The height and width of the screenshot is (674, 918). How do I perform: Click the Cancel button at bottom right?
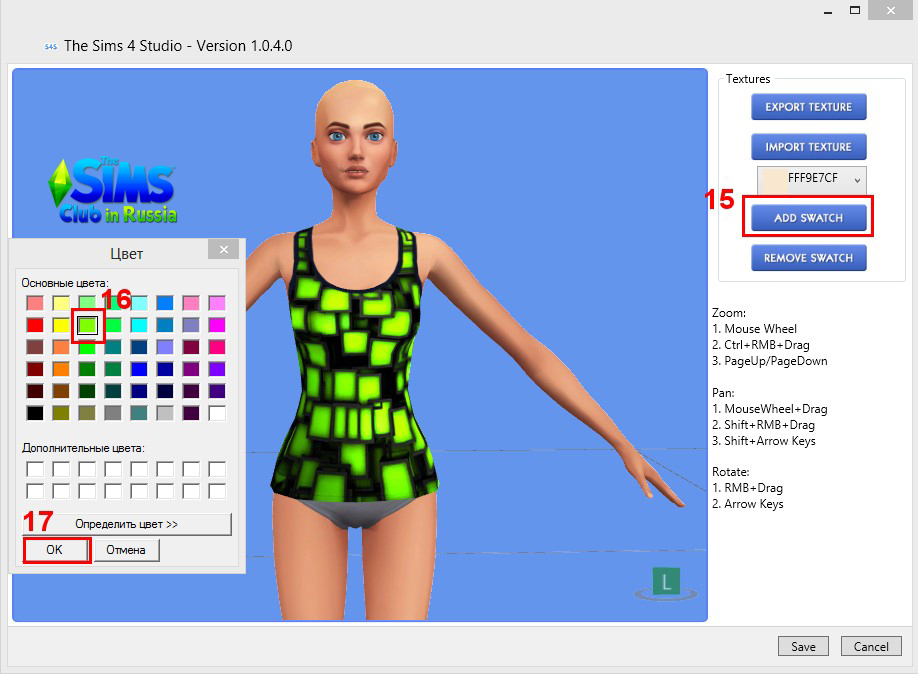(x=871, y=646)
